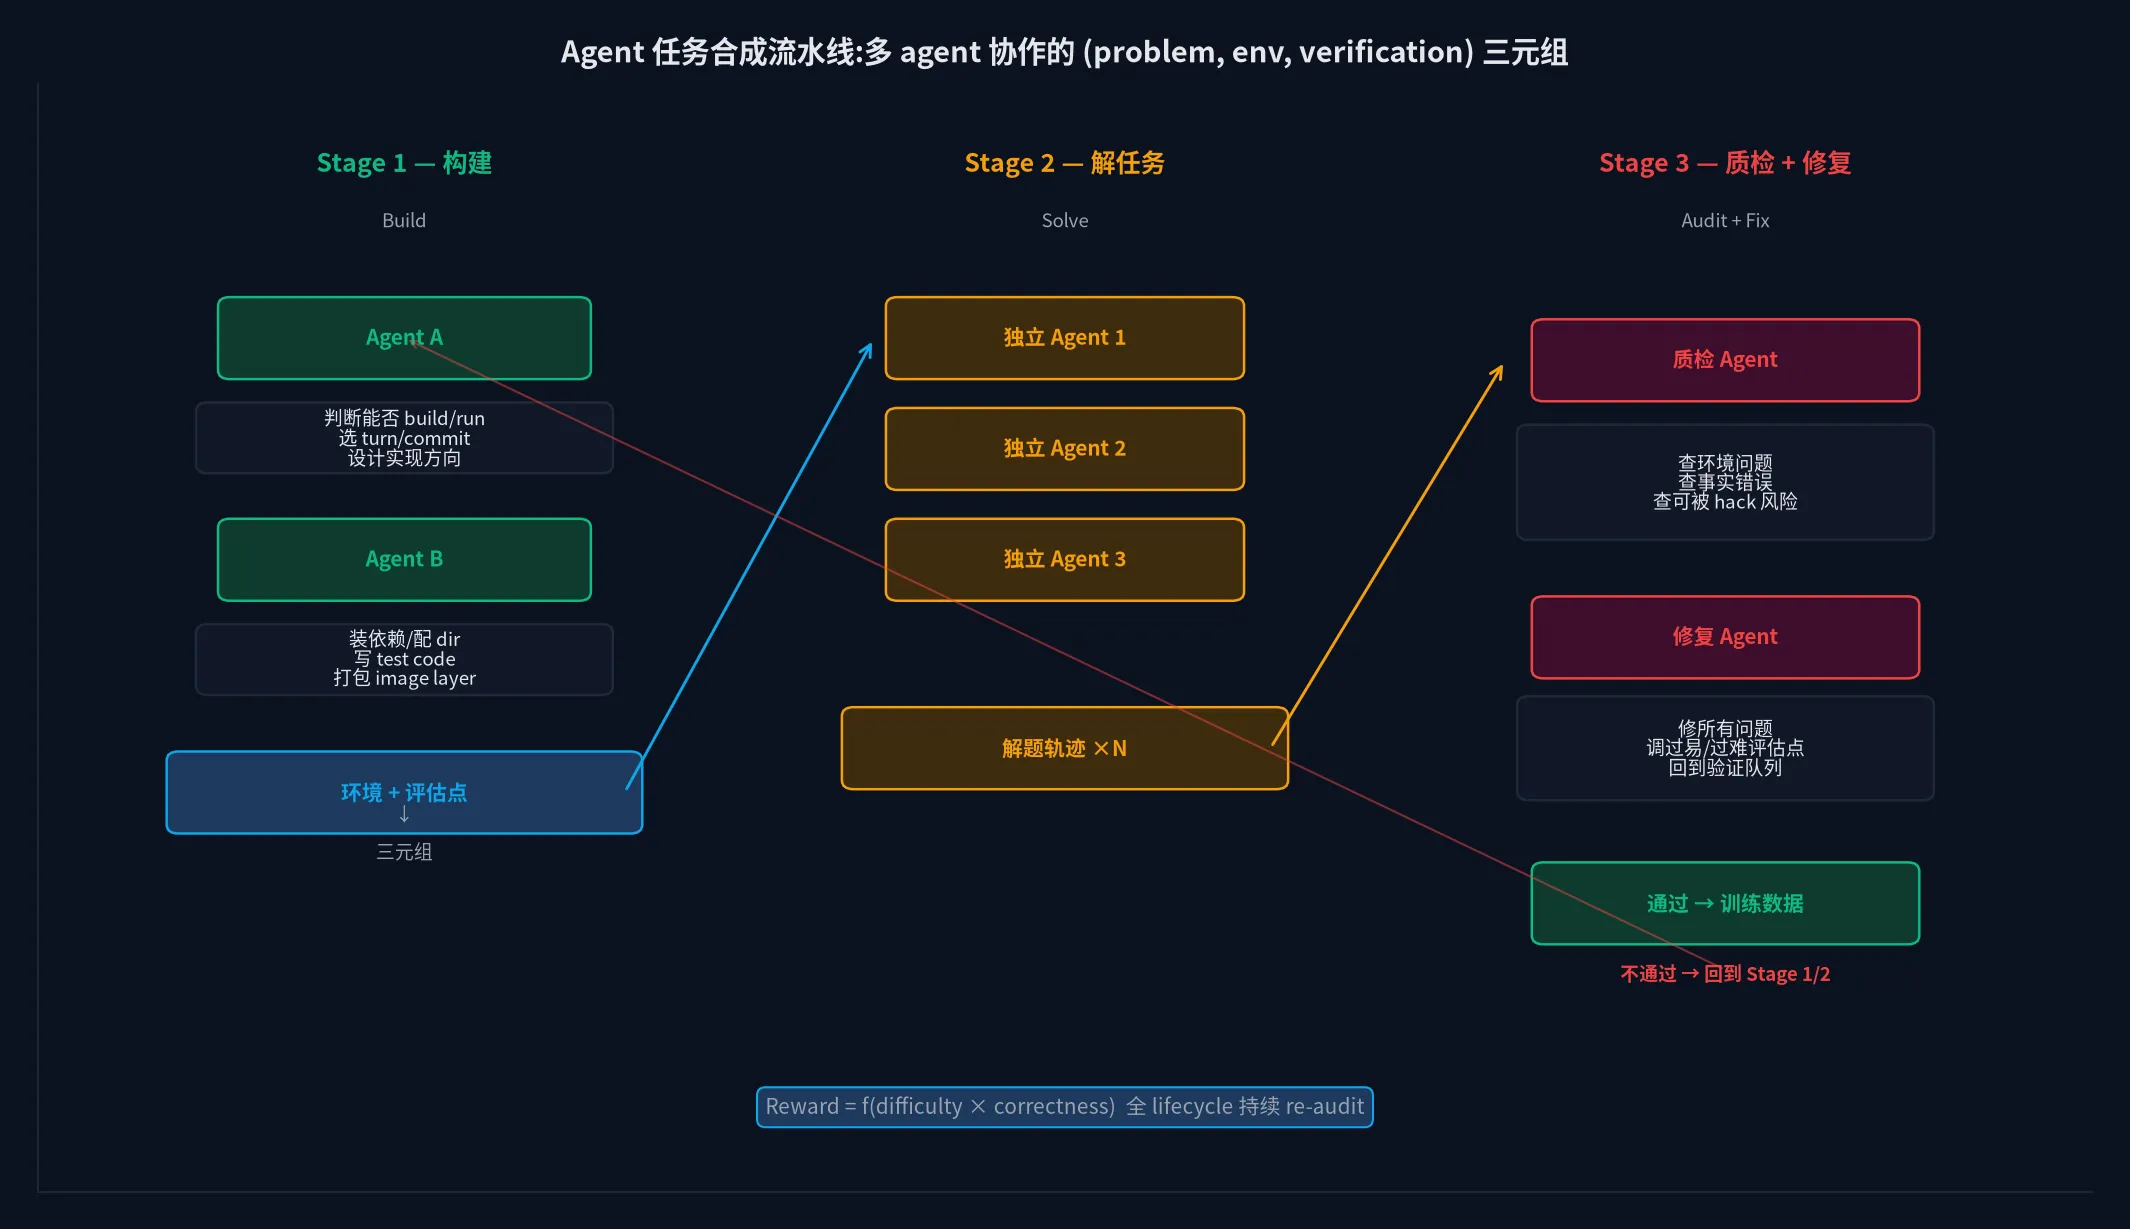The width and height of the screenshot is (2130, 1229).
Task: Click the Solve subtitle text
Action: click(x=1065, y=220)
